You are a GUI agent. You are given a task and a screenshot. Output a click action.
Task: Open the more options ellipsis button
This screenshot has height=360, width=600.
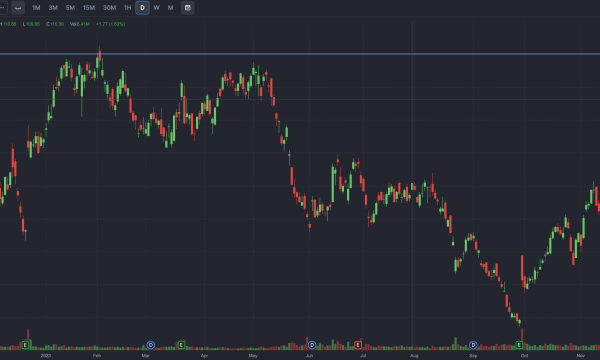pyautogui.click(x=3, y=8)
